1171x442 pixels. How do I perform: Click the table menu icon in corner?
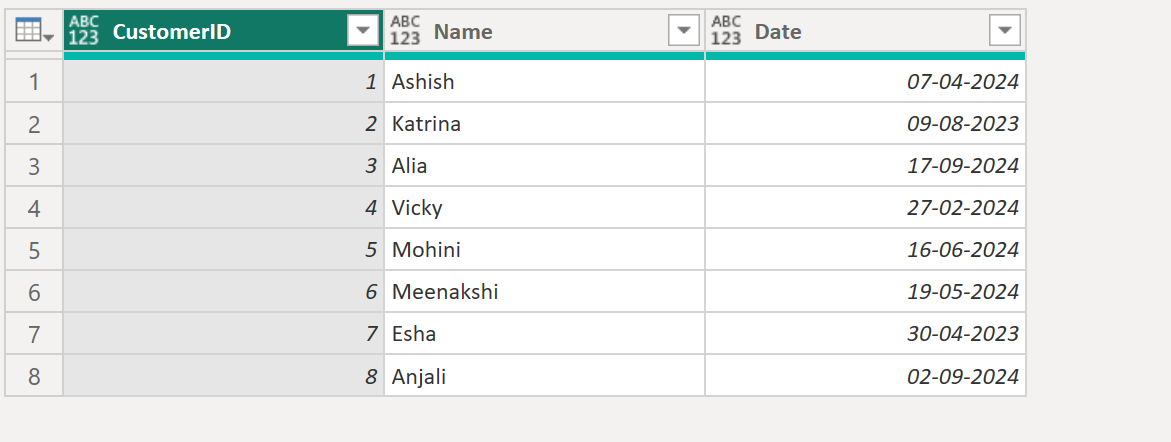[x=33, y=32]
